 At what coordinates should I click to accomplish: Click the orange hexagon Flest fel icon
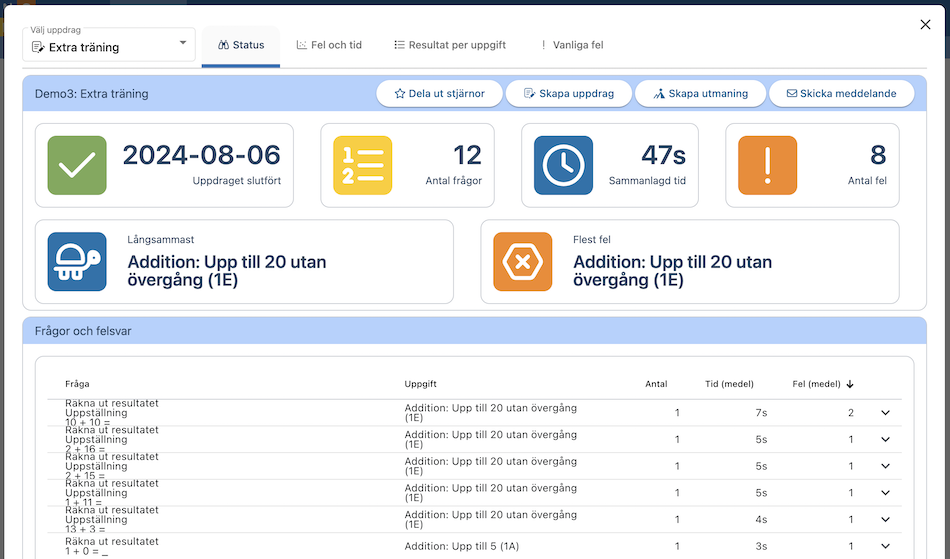(523, 262)
